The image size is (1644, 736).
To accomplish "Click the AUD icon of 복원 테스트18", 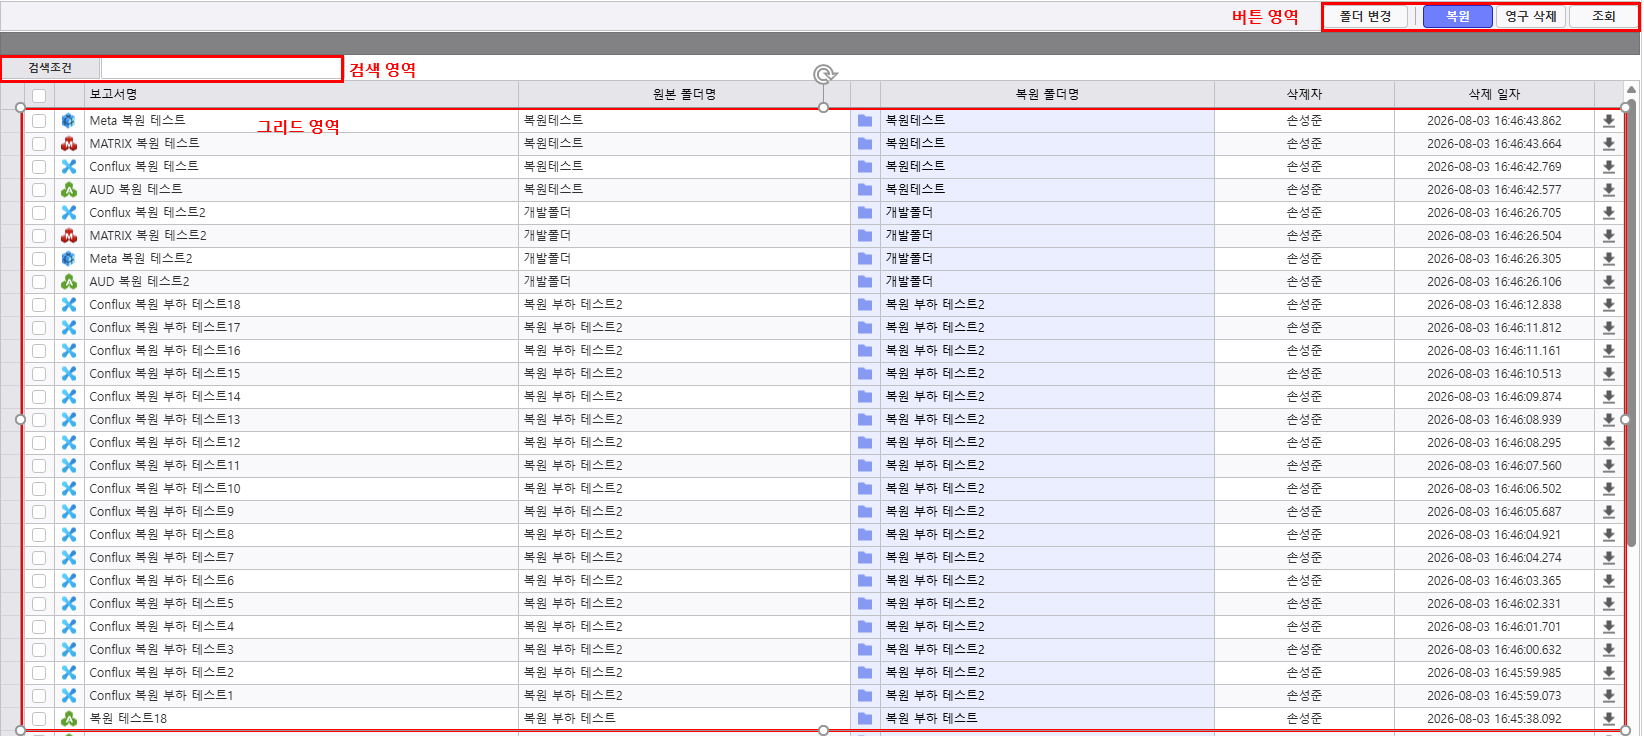I will [69, 718].
